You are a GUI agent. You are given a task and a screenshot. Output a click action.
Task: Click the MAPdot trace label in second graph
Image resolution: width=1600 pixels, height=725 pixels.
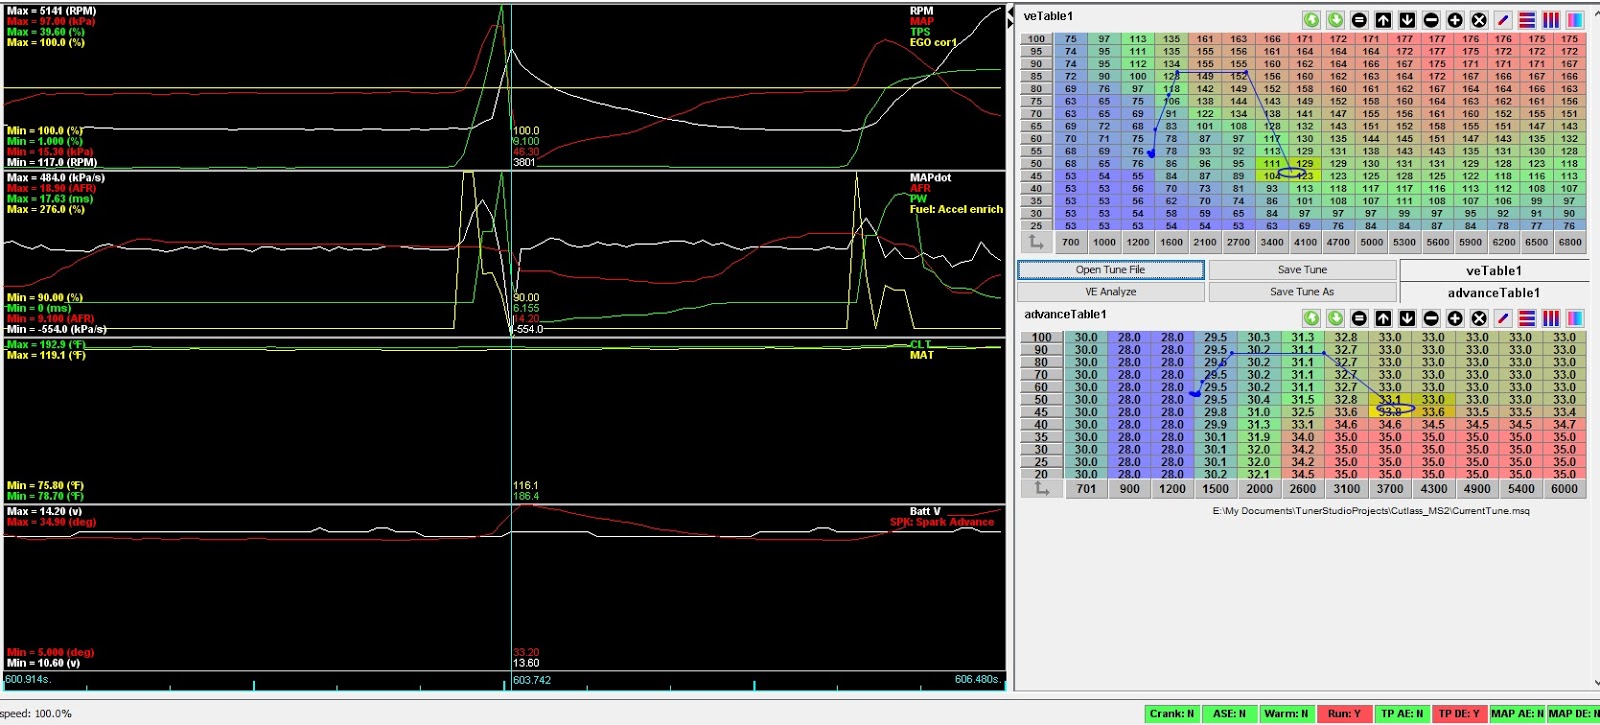click(x=931, y=178)
